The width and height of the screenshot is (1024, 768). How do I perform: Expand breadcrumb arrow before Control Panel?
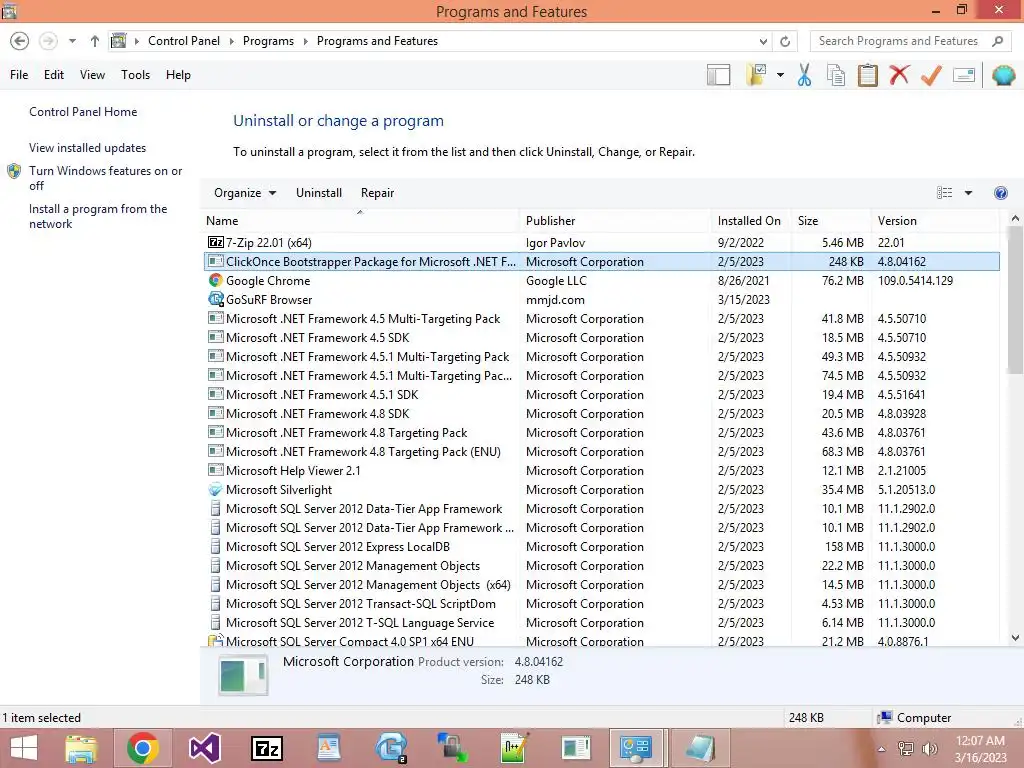pos(136,41)
